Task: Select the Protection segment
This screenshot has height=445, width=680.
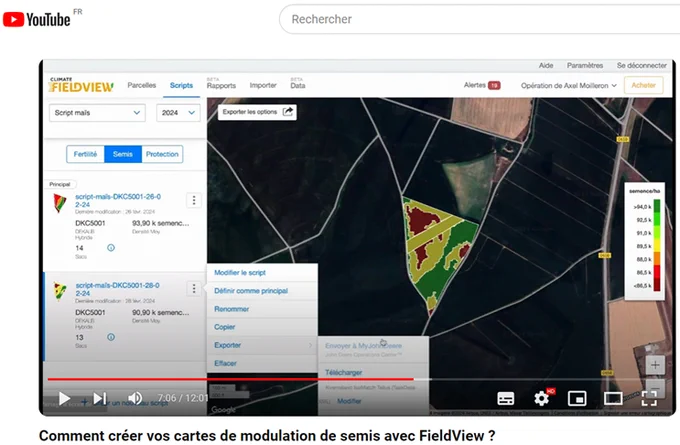Action: [x=162, y=154]
